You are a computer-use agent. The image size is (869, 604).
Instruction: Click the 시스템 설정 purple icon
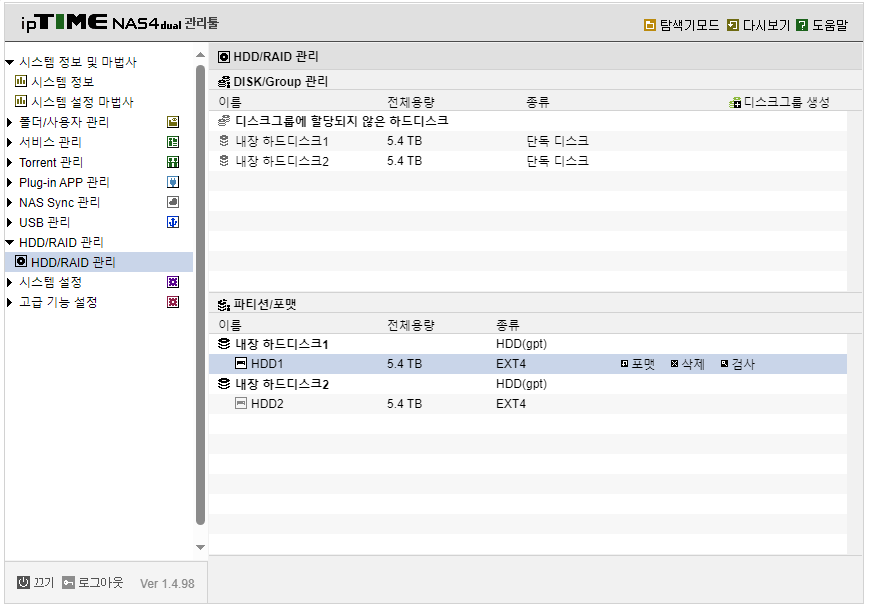(x=173, y=281)
